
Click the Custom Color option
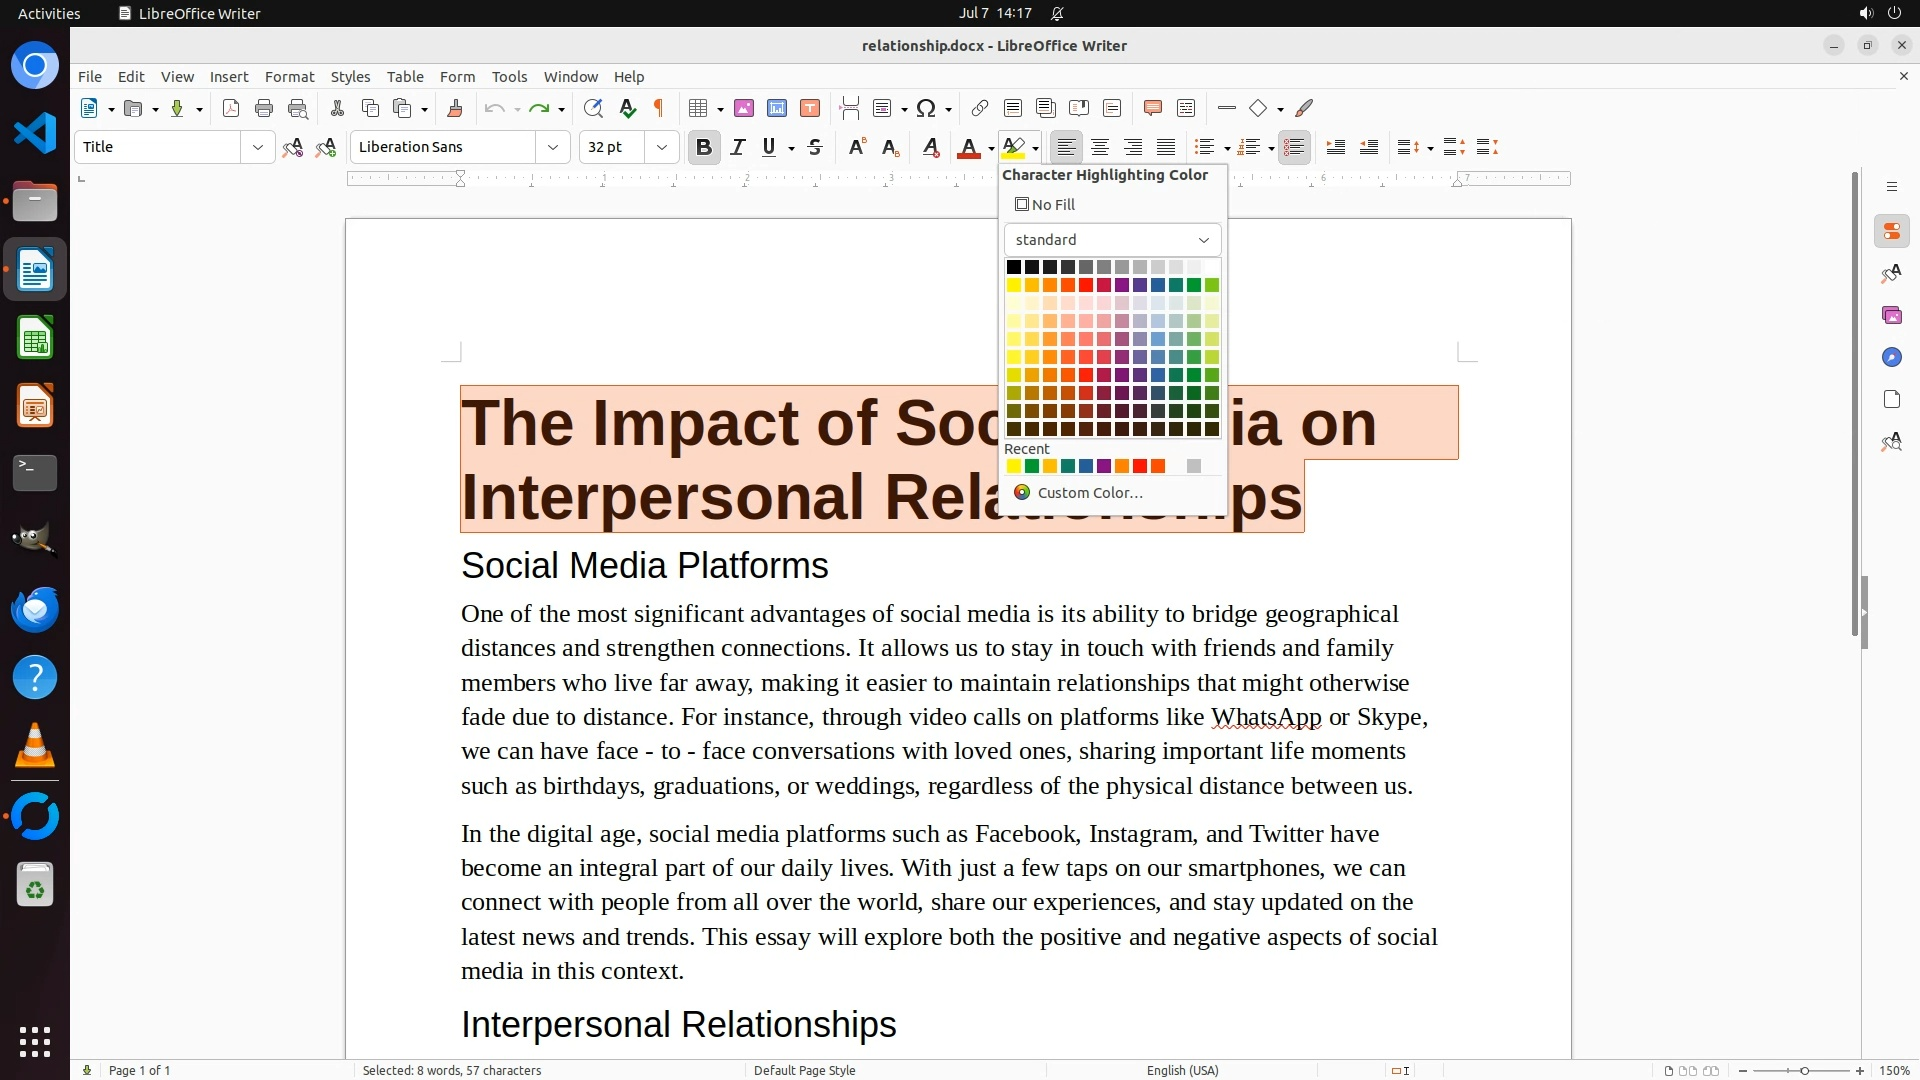tap(1089, 492)
